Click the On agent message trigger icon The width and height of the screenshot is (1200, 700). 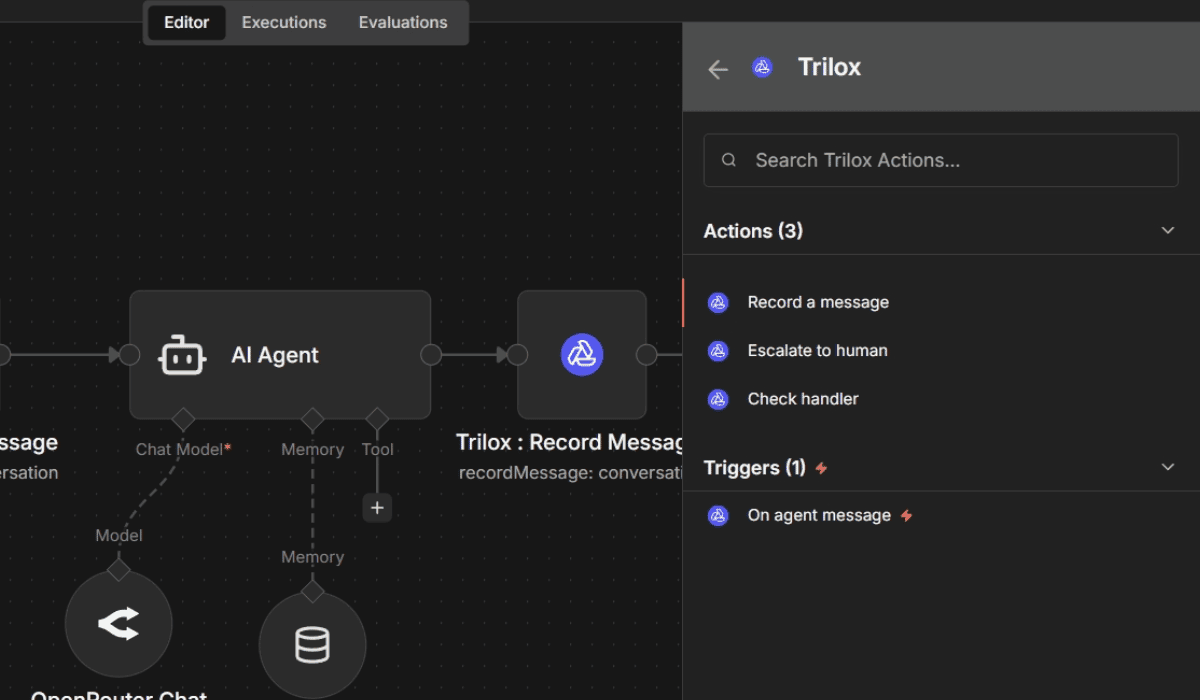[717, 515]
